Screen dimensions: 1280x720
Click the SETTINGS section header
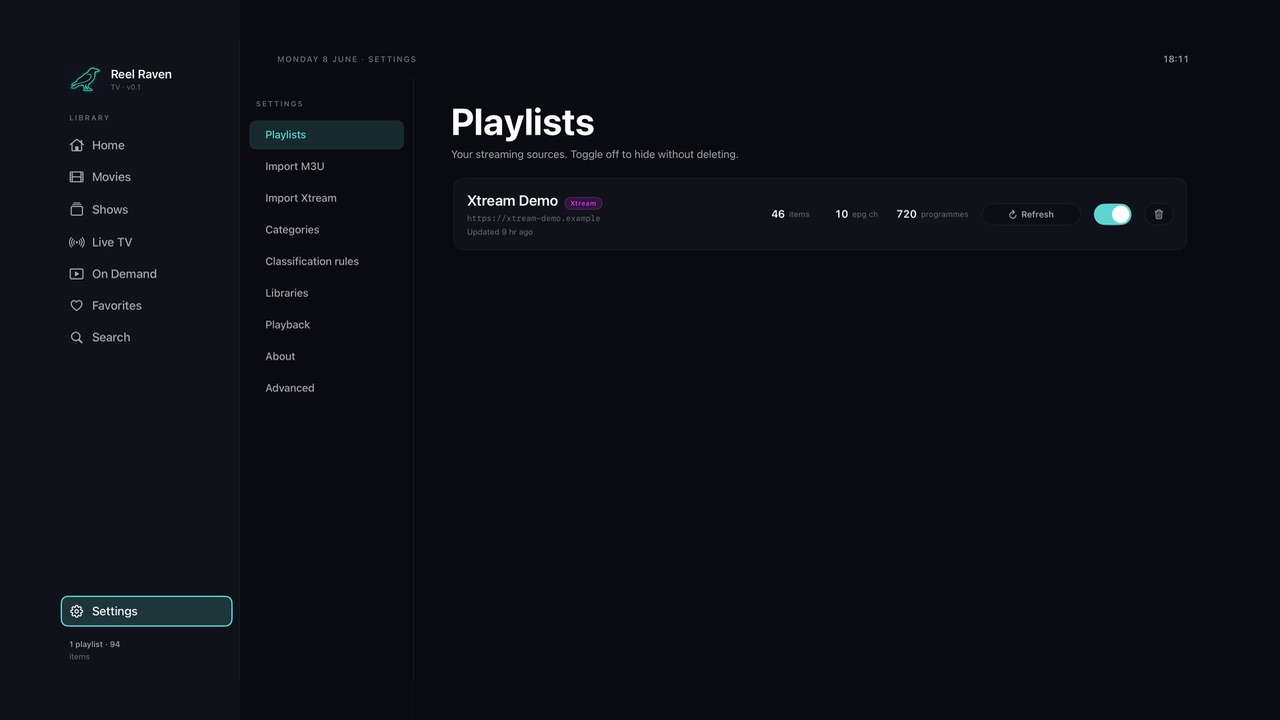tap(280, 104)
